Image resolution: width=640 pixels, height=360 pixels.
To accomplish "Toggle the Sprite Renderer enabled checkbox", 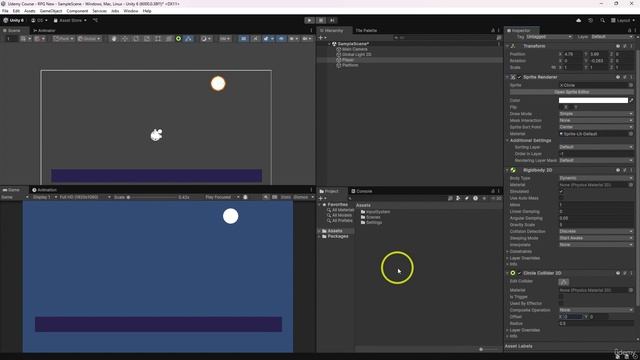I will (519, 77).
